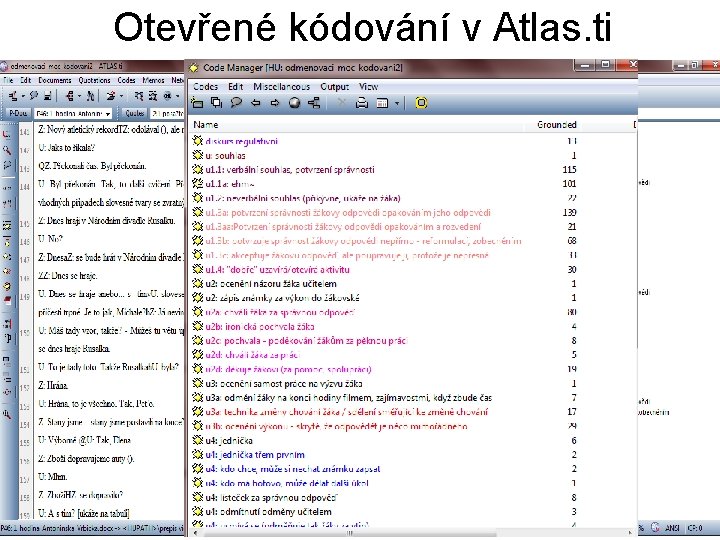Open the Memos menu in ATLAS.ti window
Viewport: 720px width, 540px height.
point(153,80)
